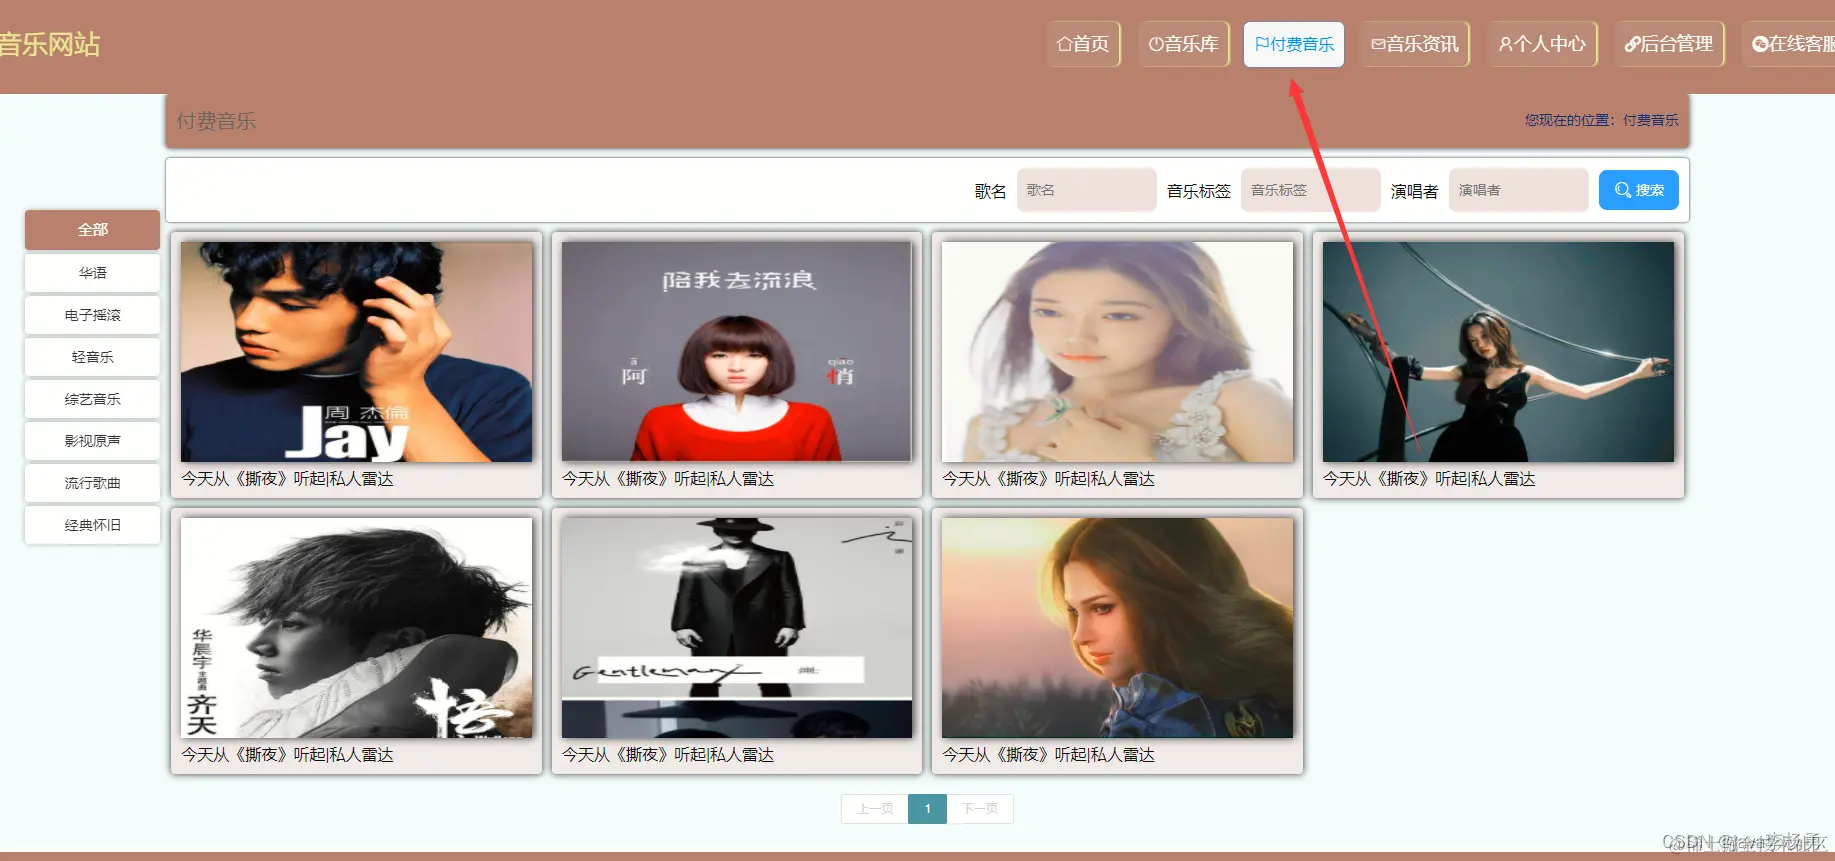Filter by 轻音乐 category

coord(92,357)
